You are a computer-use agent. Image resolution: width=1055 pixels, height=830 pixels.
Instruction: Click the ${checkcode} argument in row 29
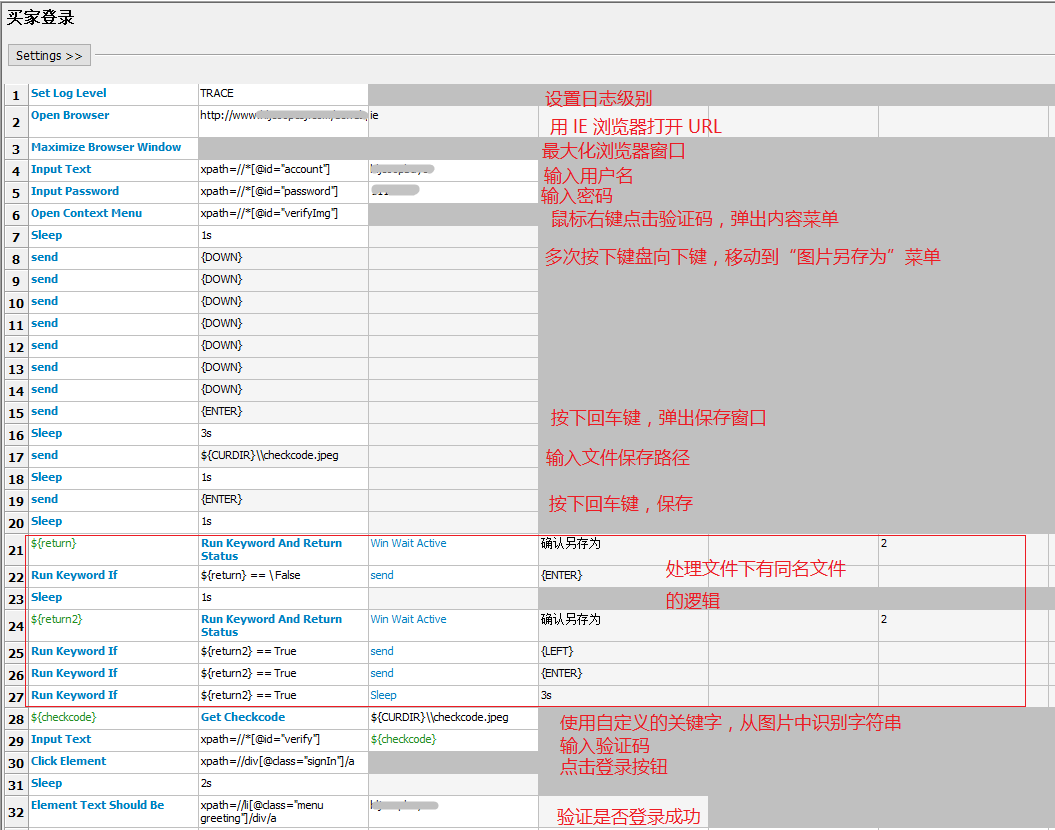pos(453,740)
